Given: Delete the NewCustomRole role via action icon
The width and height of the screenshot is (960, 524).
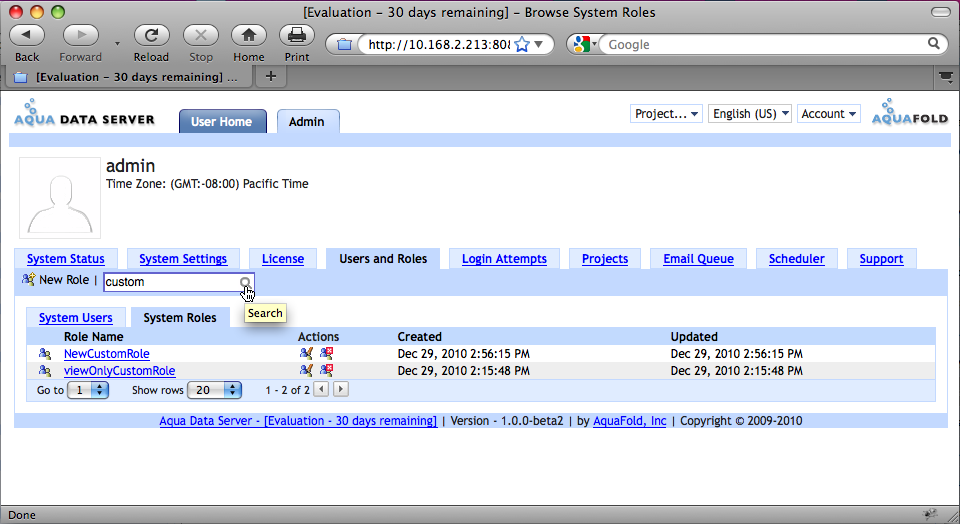Looking at the screenshot, I should coord(326,353).
